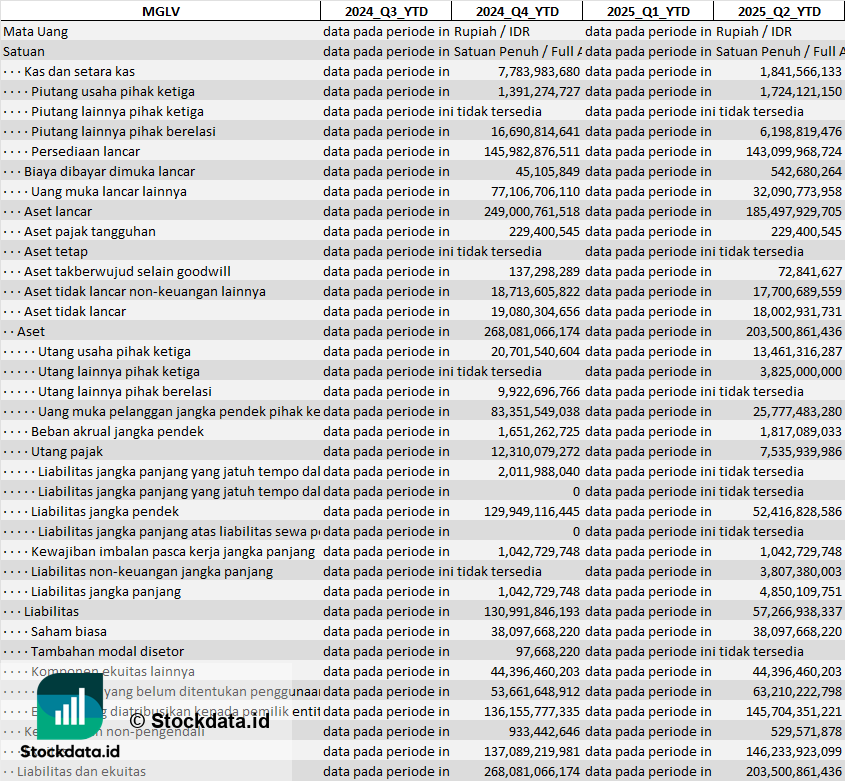Click the value 129,949,116,445
Viewport: 845px width, 781px height.
pos(532,510)
